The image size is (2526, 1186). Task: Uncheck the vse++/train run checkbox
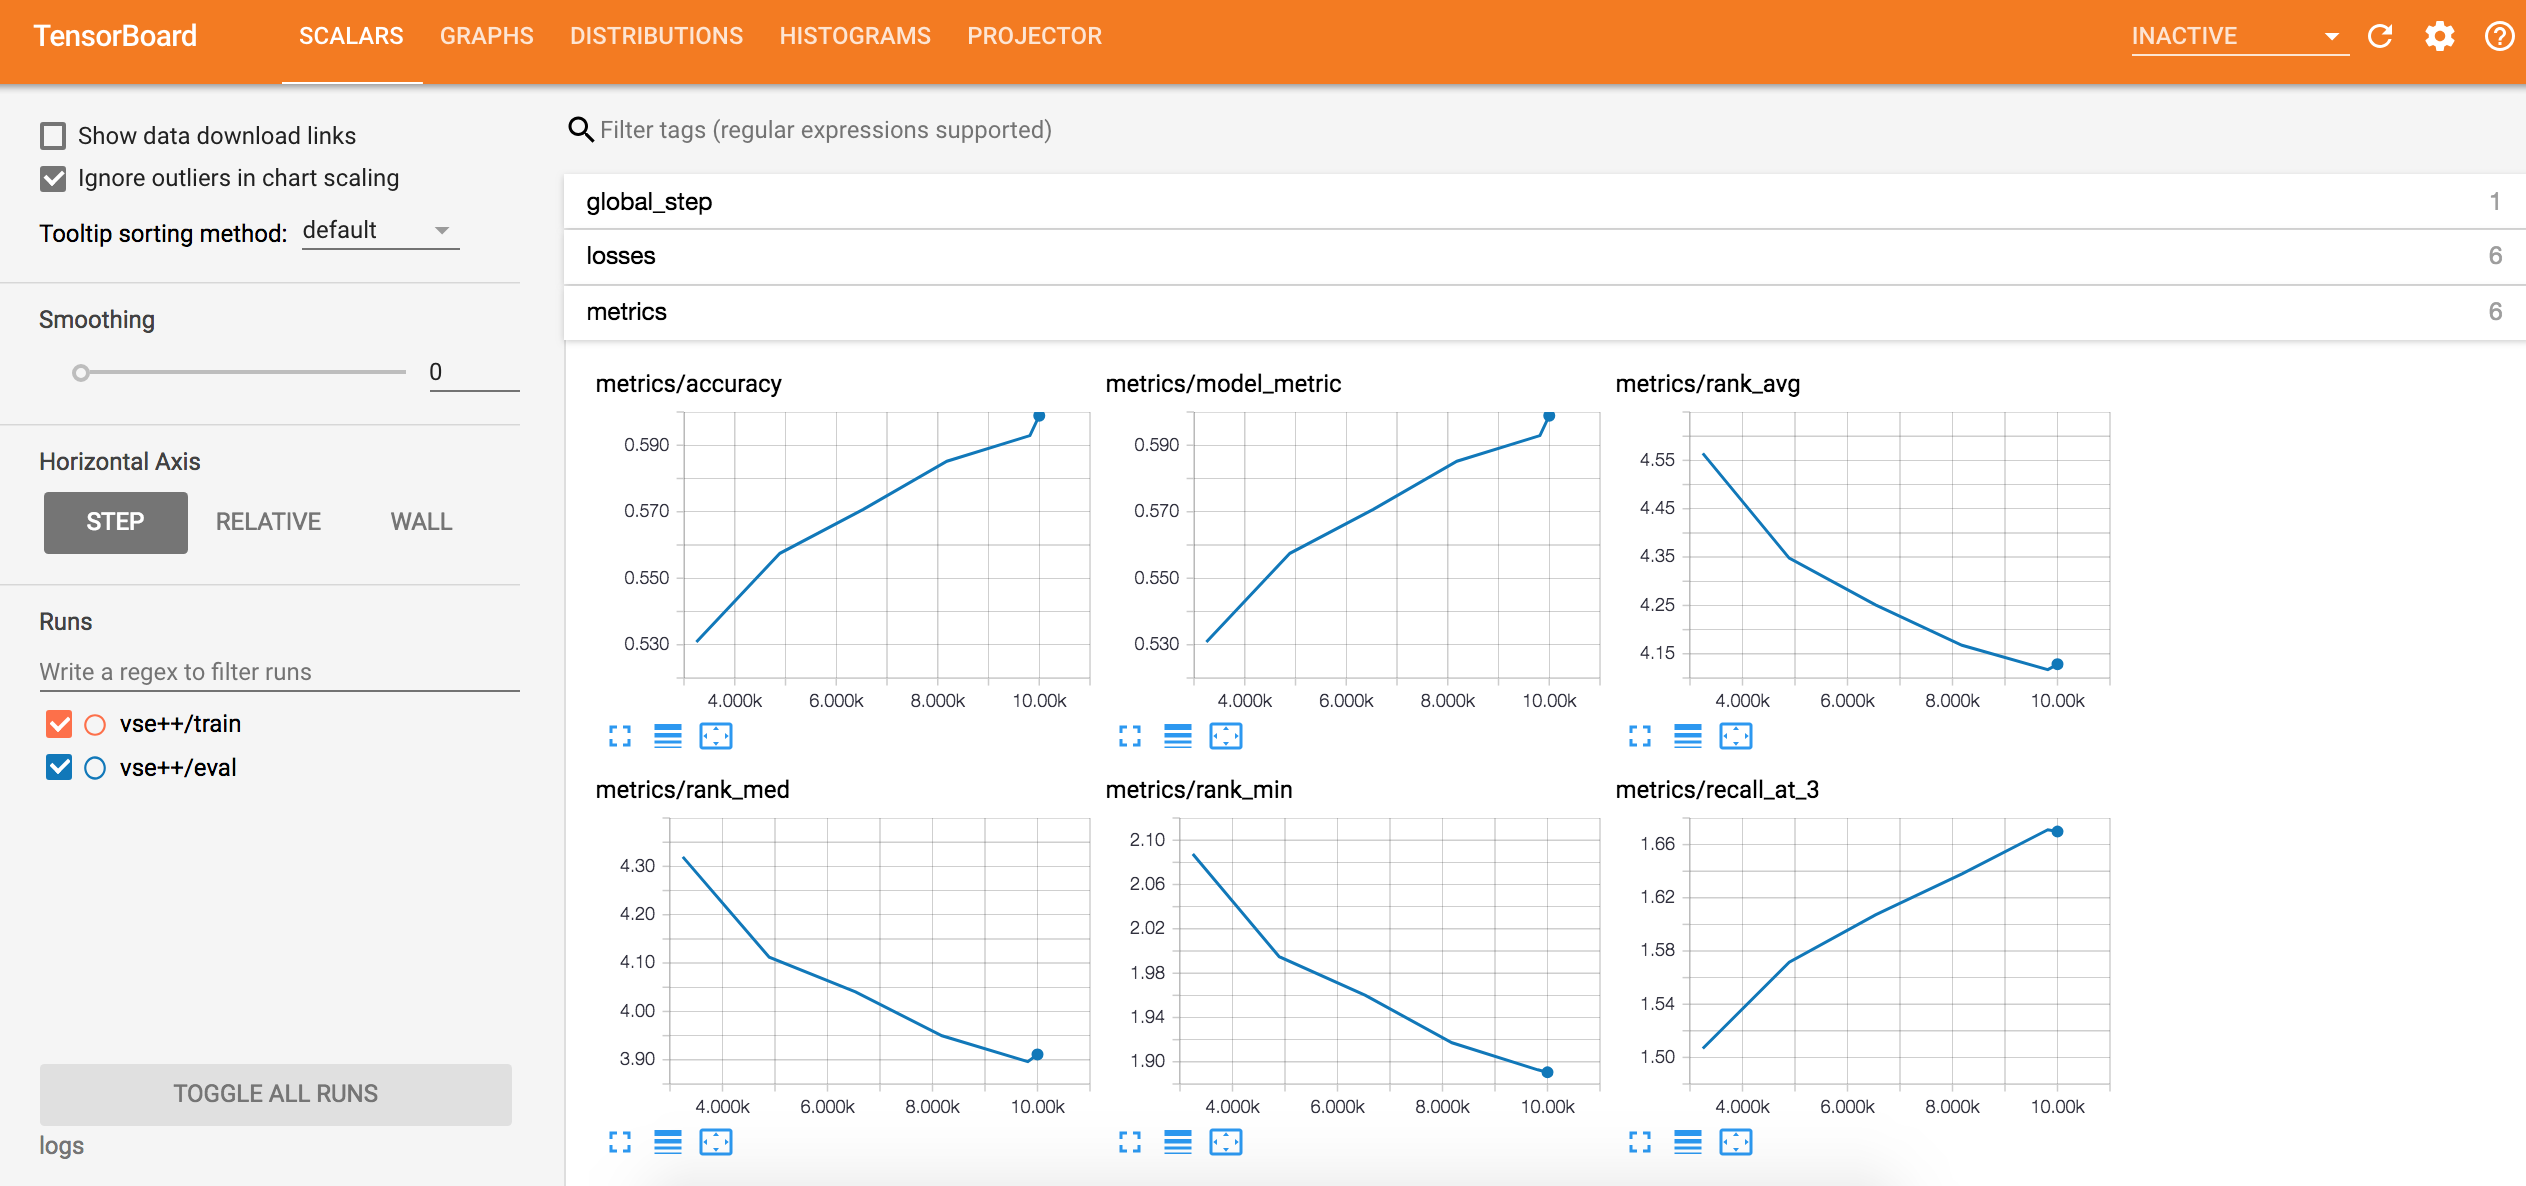[x=59, y=724]
